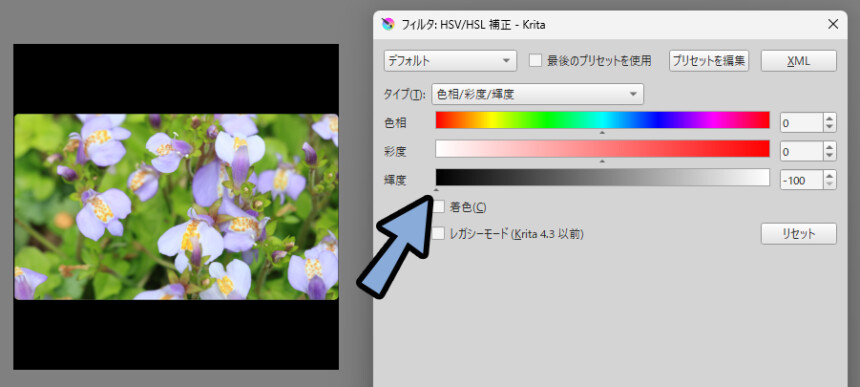Decrease 彩度 value with down stepper arrow

click(830, 156)
